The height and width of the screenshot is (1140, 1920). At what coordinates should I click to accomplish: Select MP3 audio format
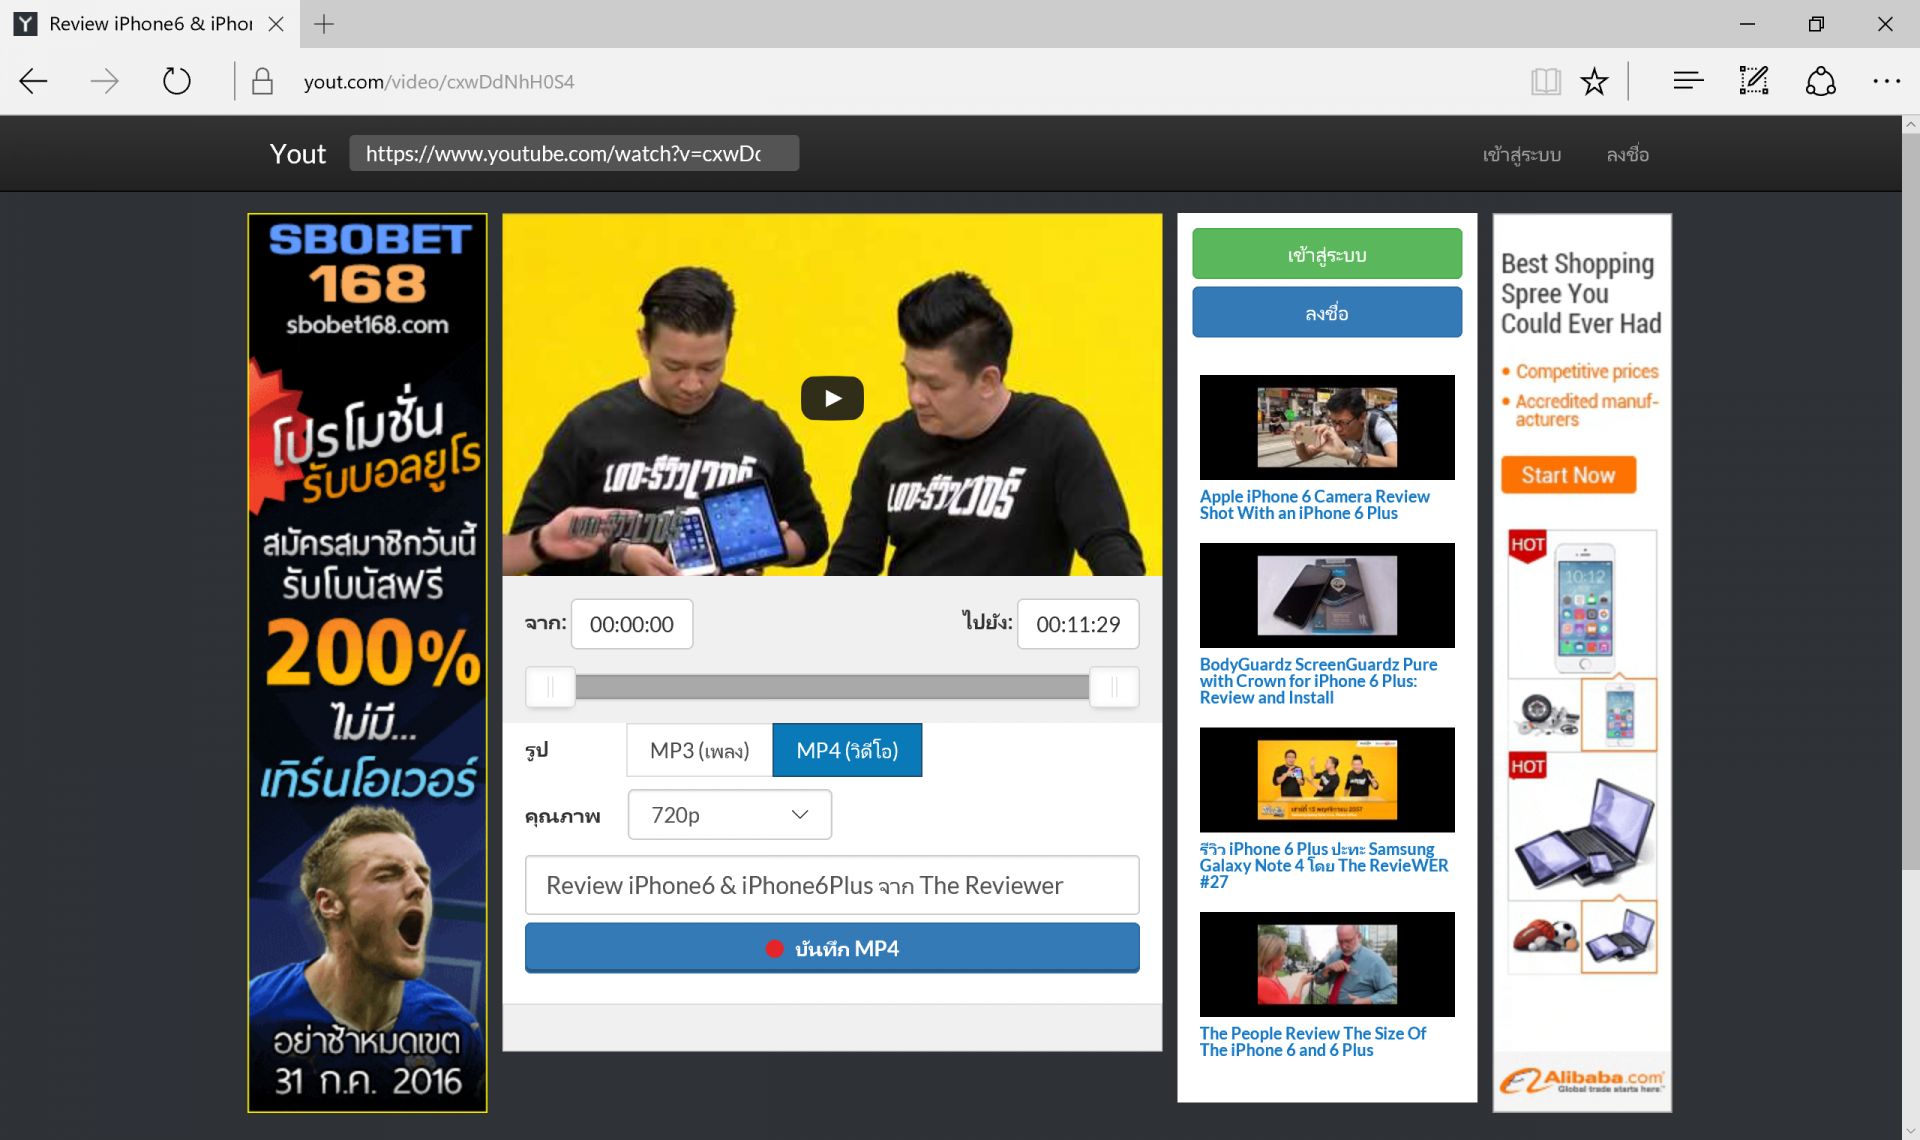699,750
